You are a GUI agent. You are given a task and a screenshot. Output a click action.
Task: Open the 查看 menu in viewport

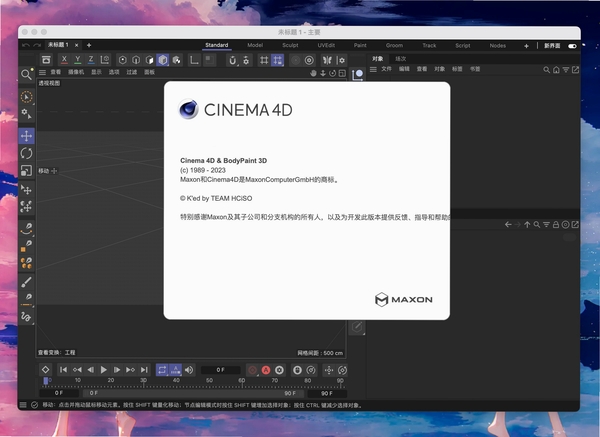[55, 72]
